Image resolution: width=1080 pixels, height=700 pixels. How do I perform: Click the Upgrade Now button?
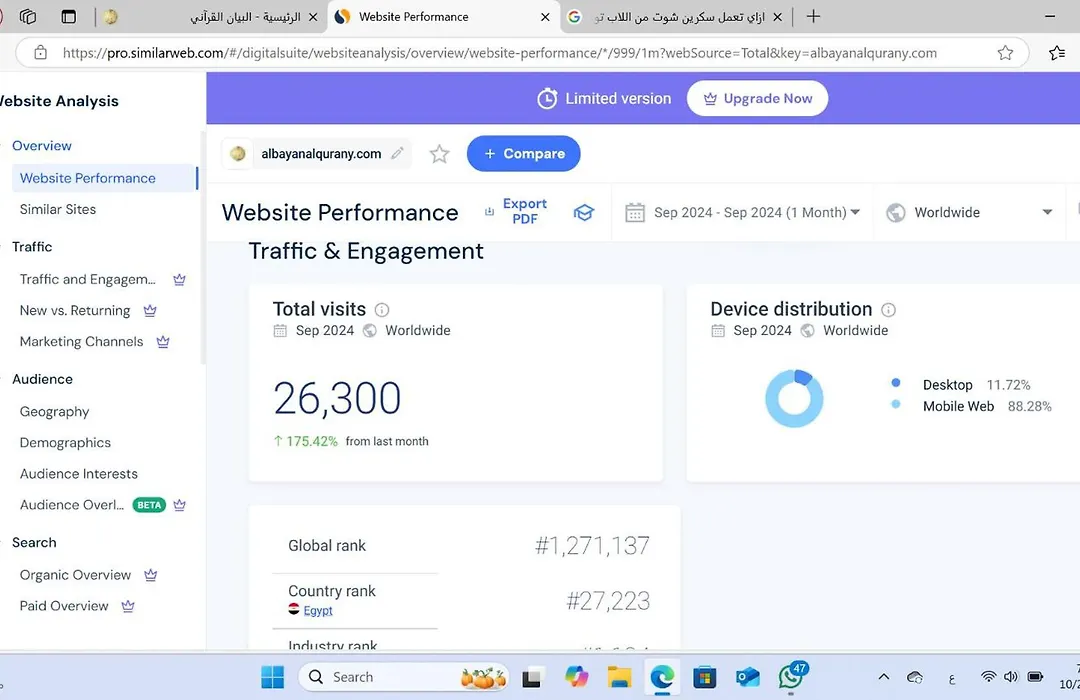tap(757, 98)
